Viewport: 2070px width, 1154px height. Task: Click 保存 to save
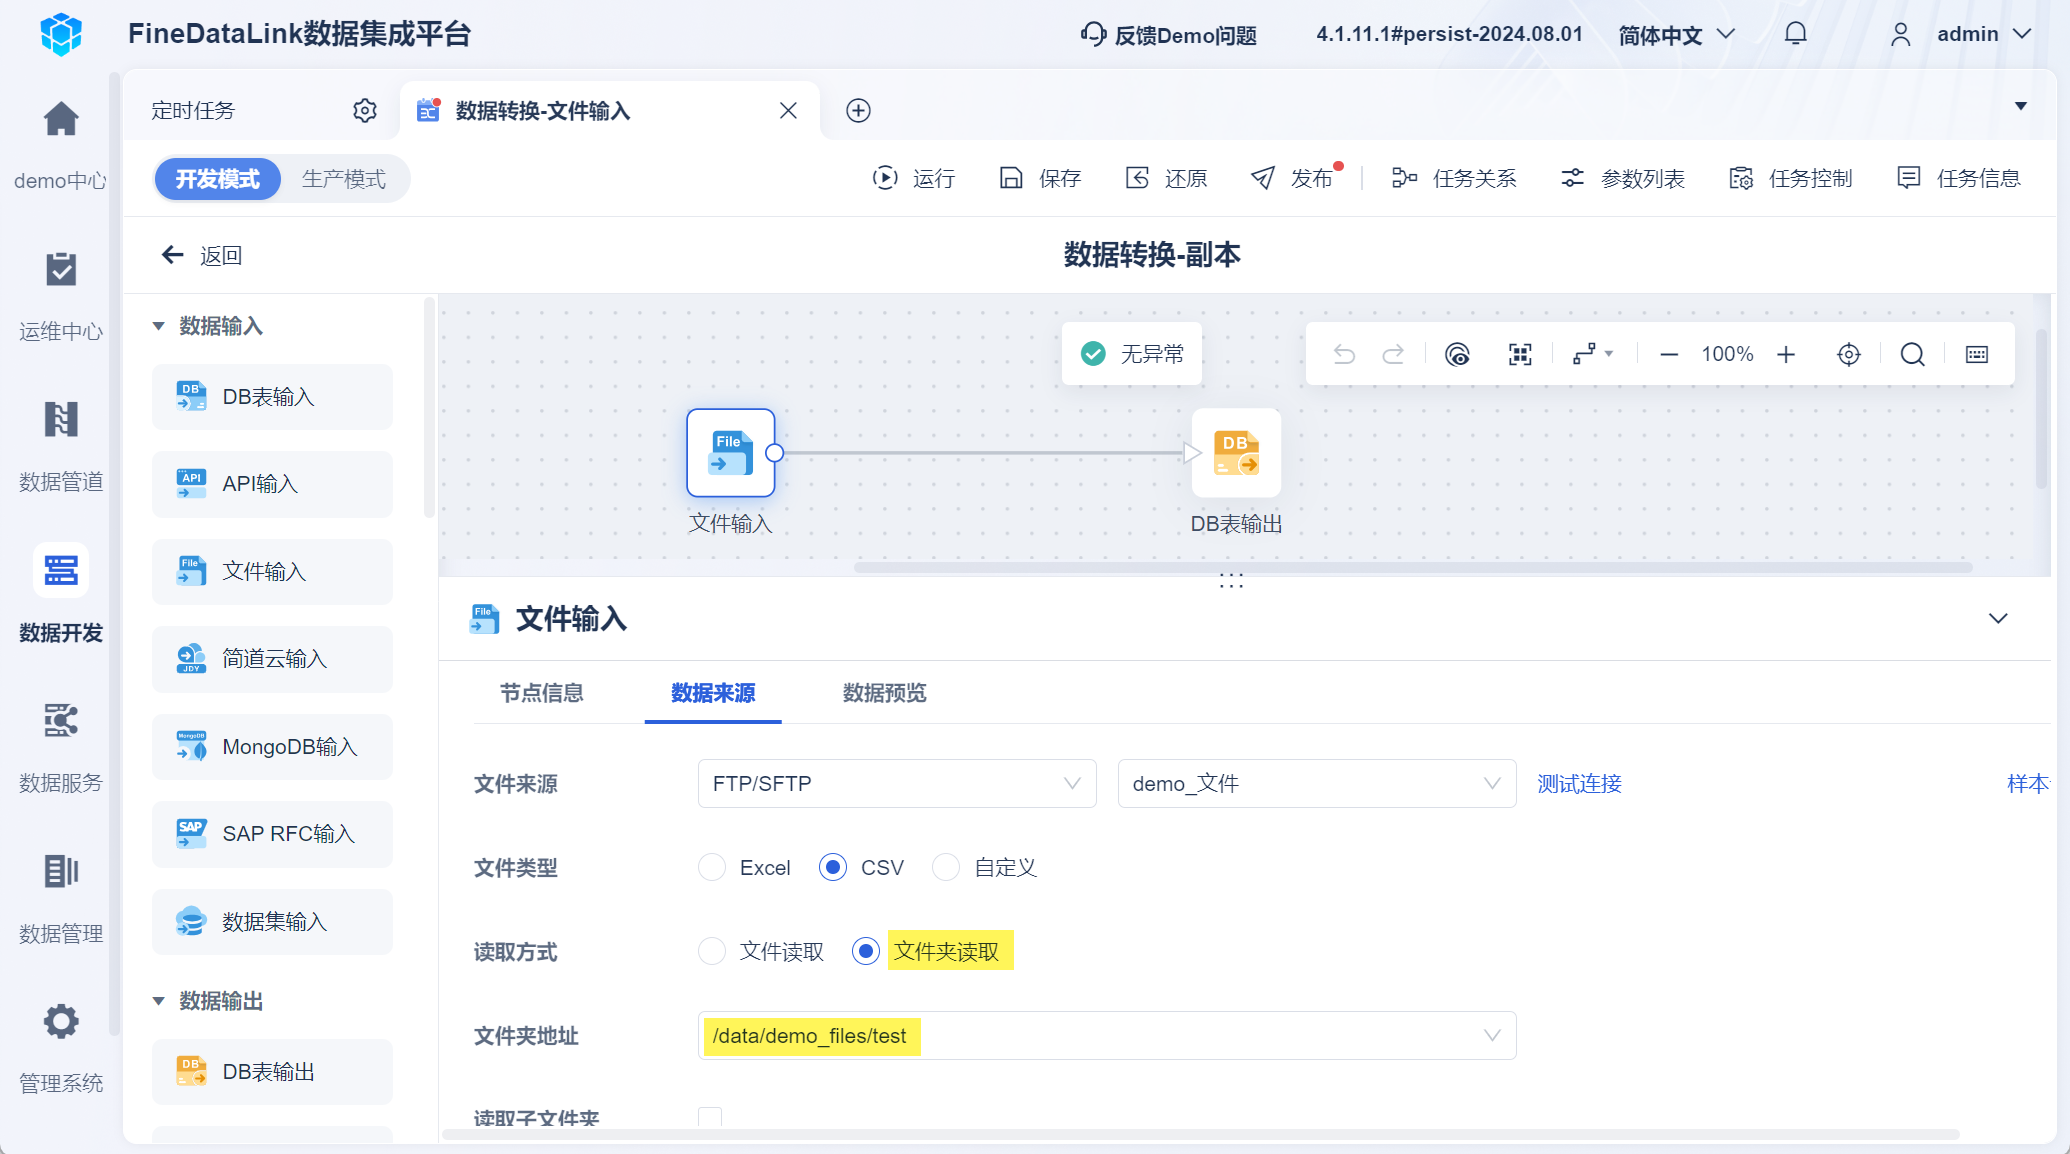(x=1040, y=178)
